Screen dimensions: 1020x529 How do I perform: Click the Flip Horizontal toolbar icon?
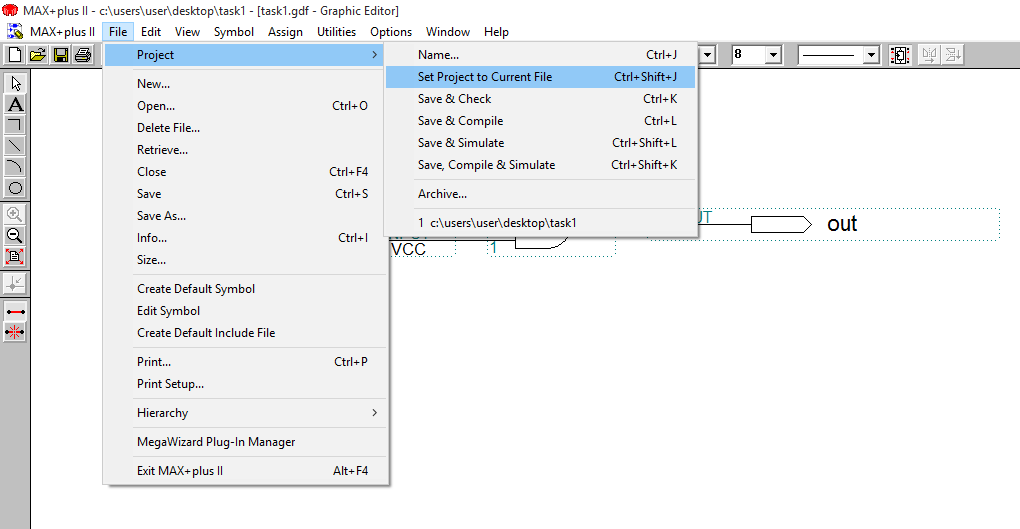coord(930,55)
